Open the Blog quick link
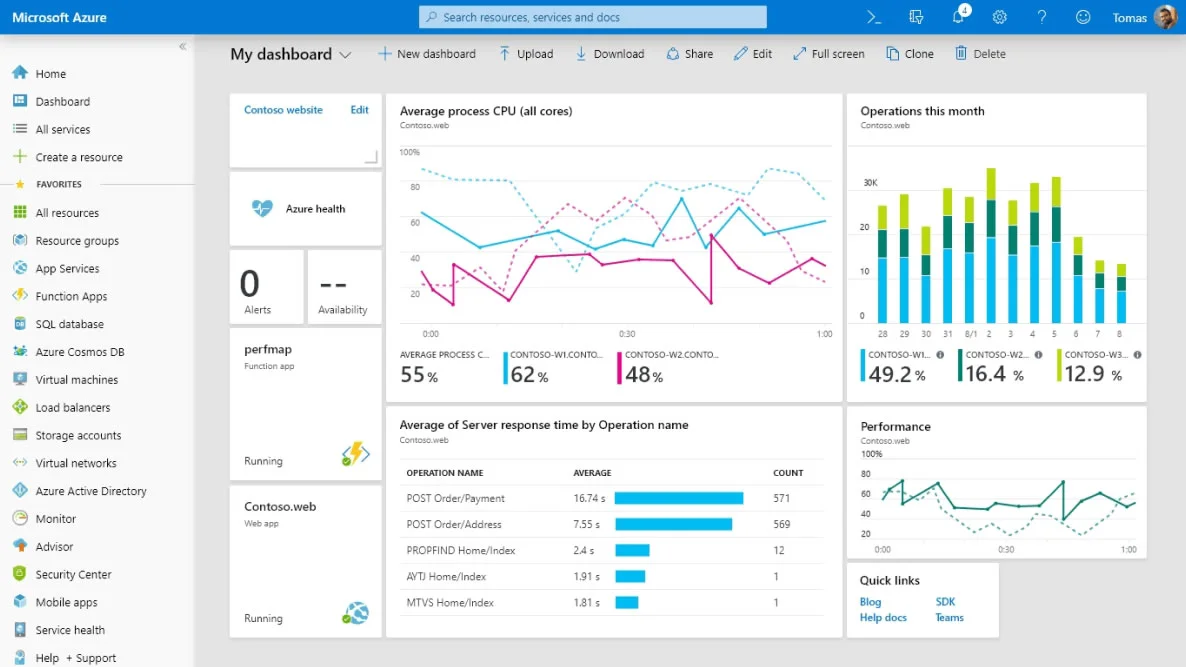Viewport: 1186px width, 667px height. (x=871, y=602)
